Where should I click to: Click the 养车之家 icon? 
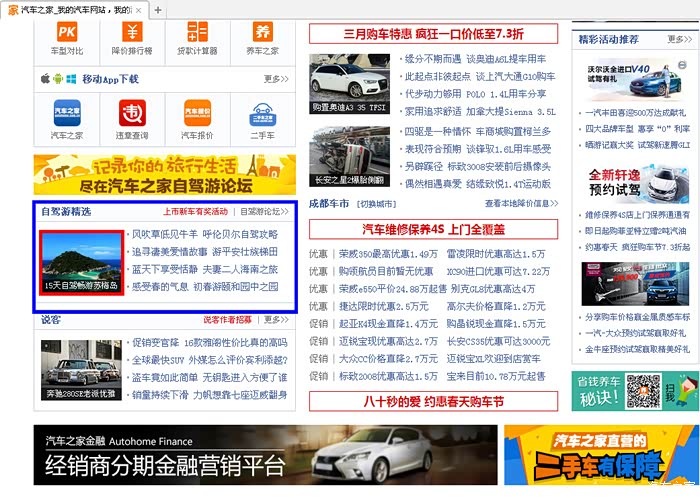pyautogui.click(x=262, y=32)
